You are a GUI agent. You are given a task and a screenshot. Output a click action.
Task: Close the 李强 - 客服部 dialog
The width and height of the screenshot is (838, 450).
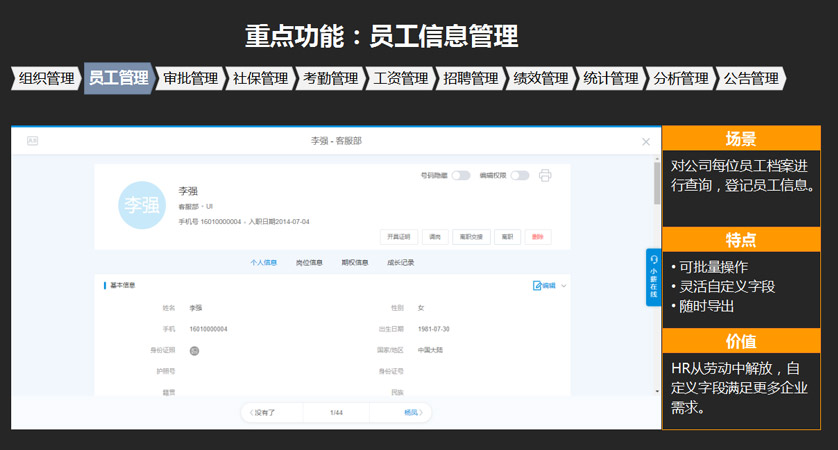[646, 142]
